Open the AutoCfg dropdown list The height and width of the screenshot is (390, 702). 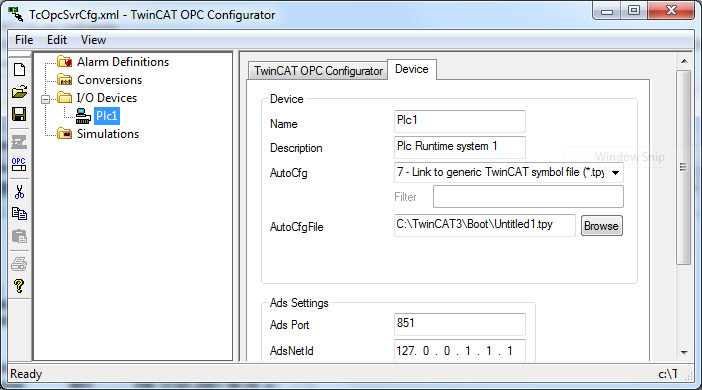coord(616,173)
